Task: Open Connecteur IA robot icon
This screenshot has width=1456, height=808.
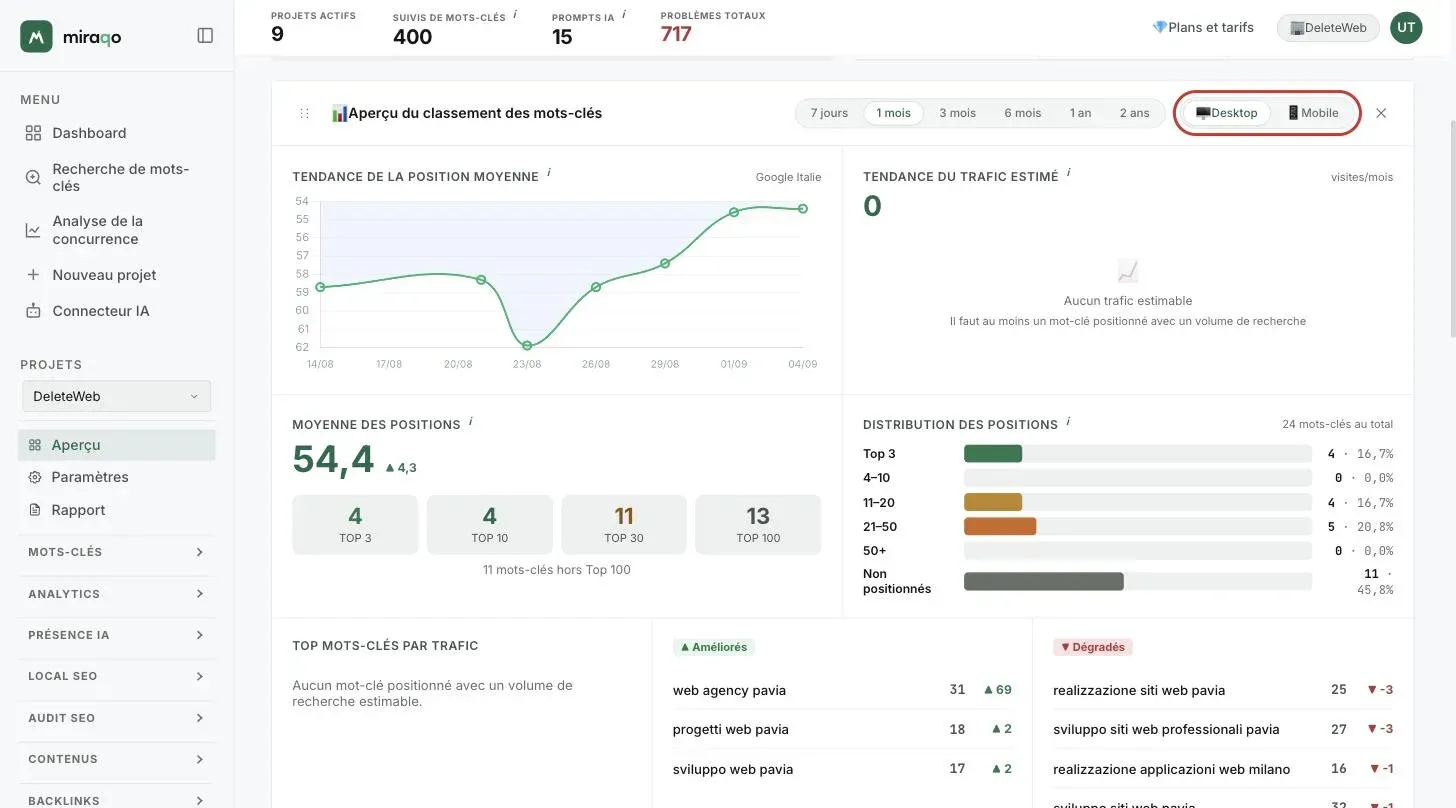Action: [x=33, y=311]
